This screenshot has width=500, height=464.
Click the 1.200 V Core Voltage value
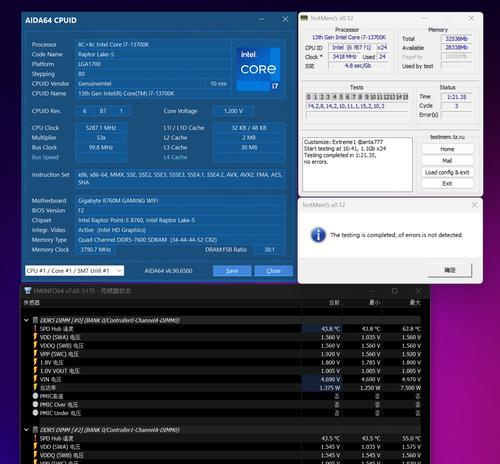point(233,111)
